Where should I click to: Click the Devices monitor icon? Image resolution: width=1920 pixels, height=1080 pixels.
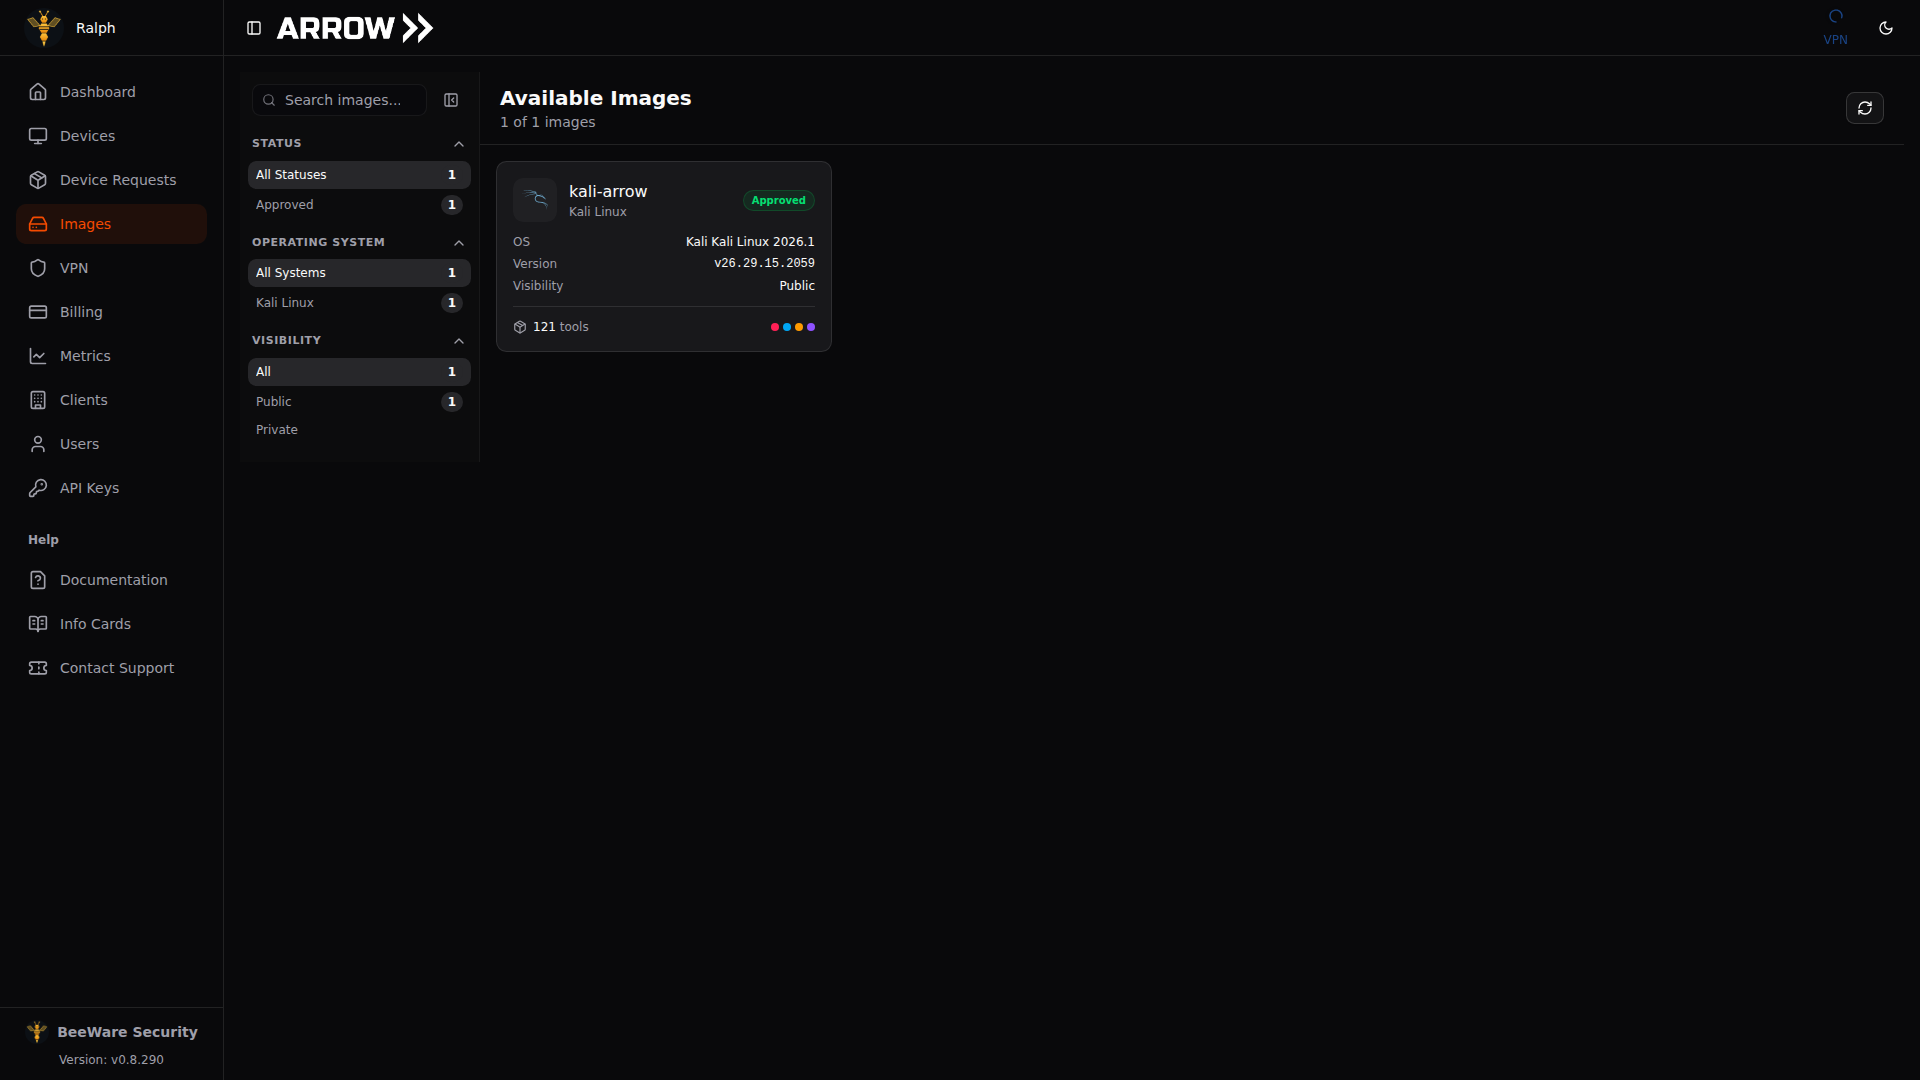click(38, 136)
